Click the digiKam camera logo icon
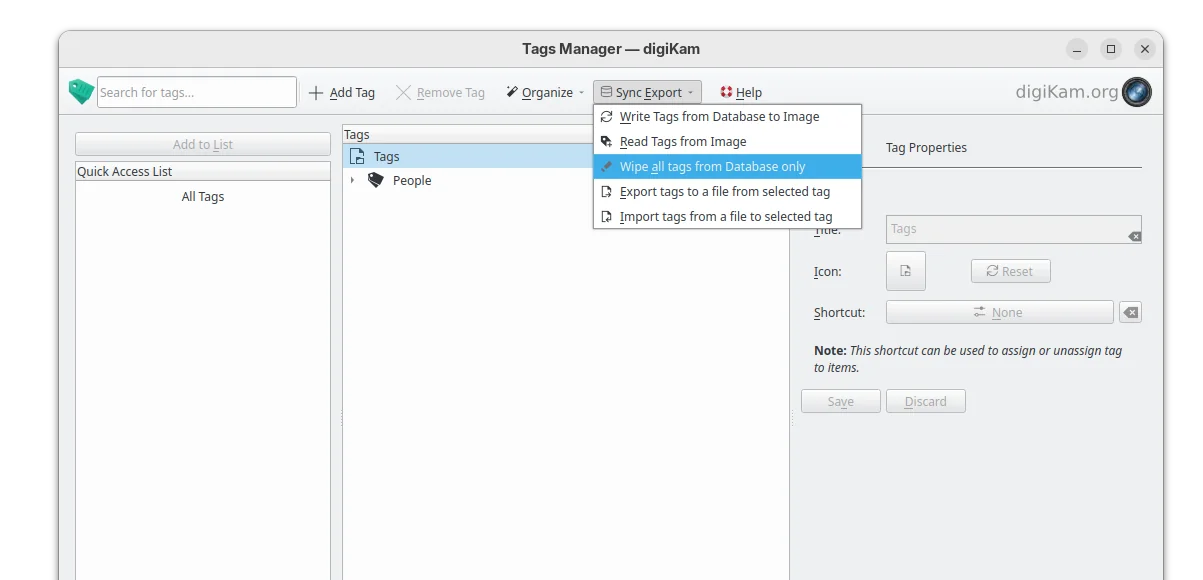The height and width of the screenshot is (580, 1203). [1137, 92]
